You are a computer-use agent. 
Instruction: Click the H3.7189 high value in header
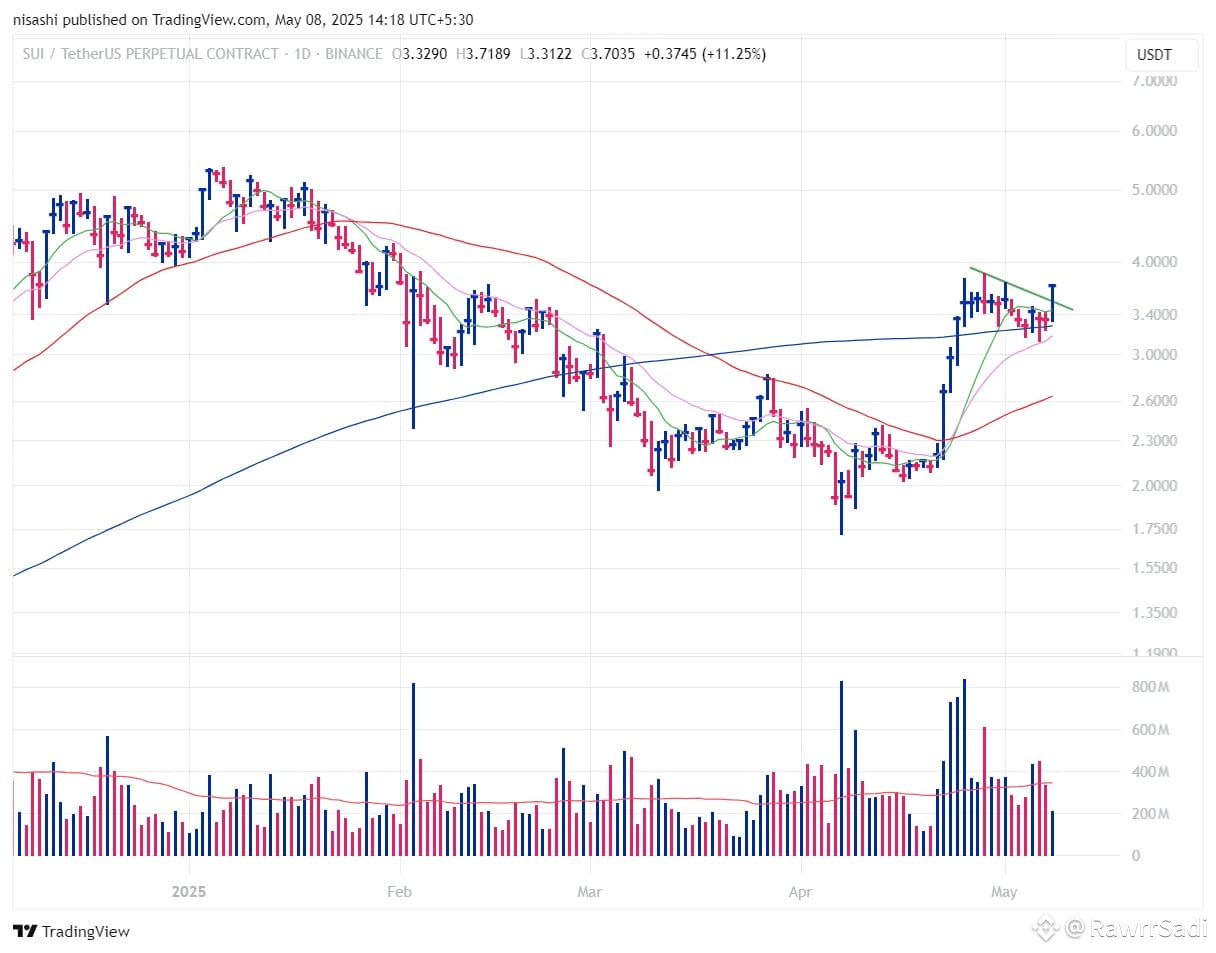tap(484, 54)
